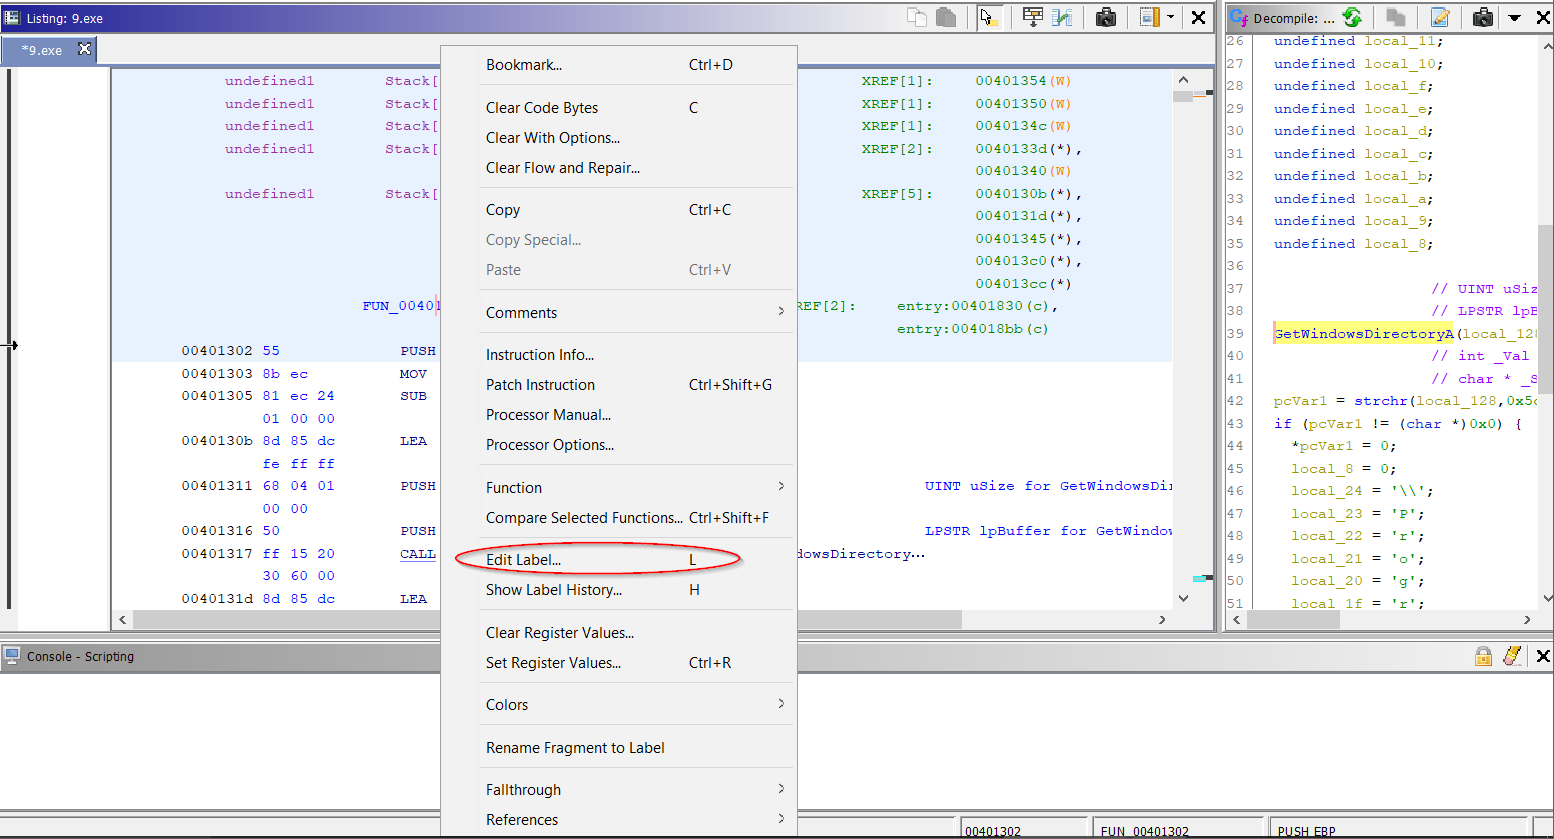Click the green re-decompile refresh icon
Image resolution: width=1554 pixels, height=839 pixels.
(1352, 17)
